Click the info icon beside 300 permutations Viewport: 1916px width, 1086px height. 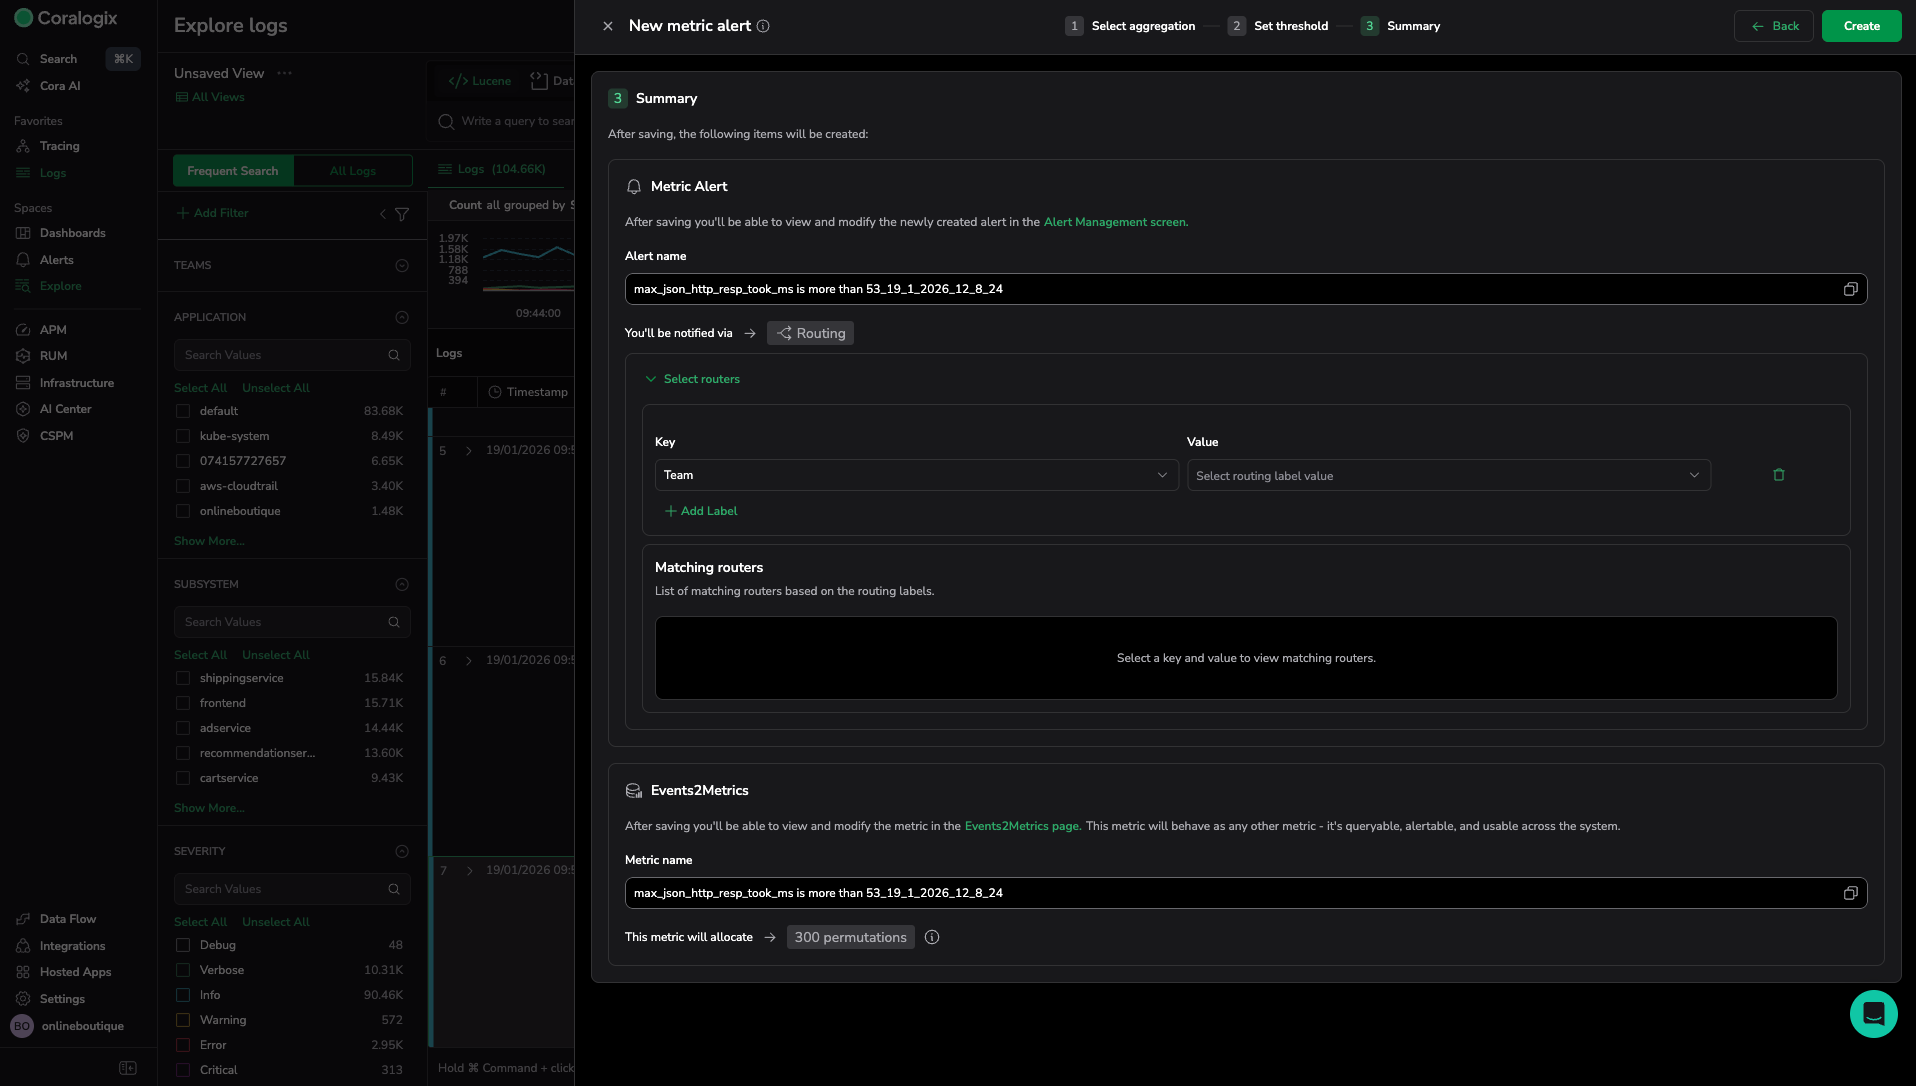coord(932,937)
